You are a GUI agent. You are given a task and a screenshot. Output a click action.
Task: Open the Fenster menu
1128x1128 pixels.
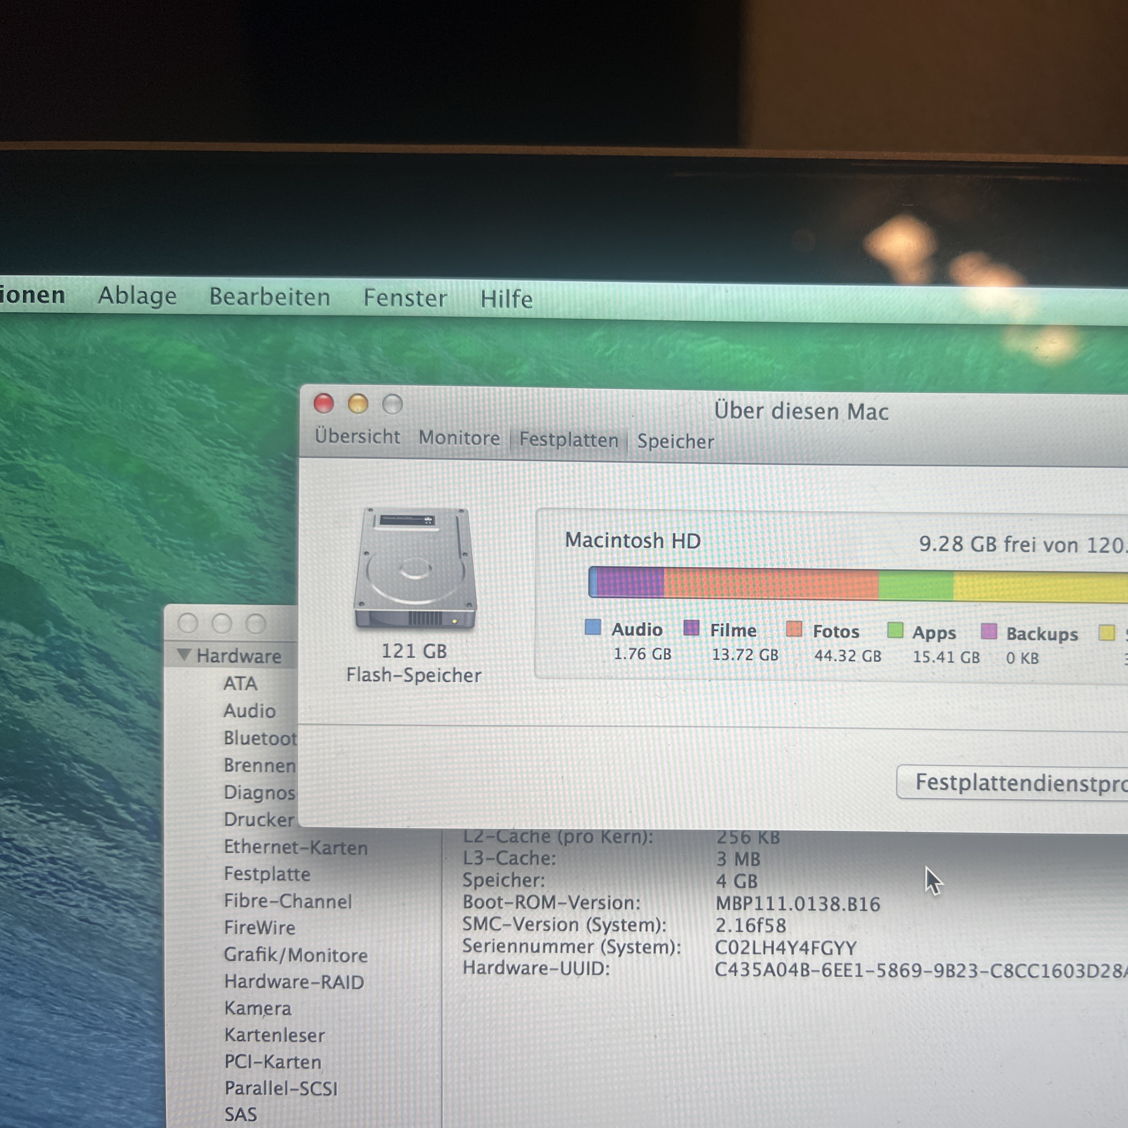point(404,298)
